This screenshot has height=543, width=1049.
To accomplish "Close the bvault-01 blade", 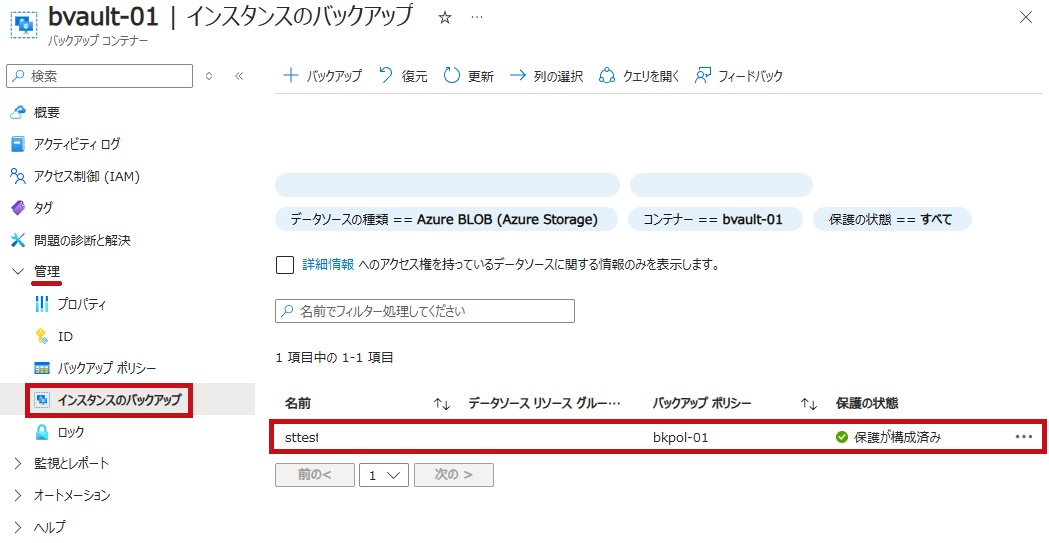I will [1026, 17].
